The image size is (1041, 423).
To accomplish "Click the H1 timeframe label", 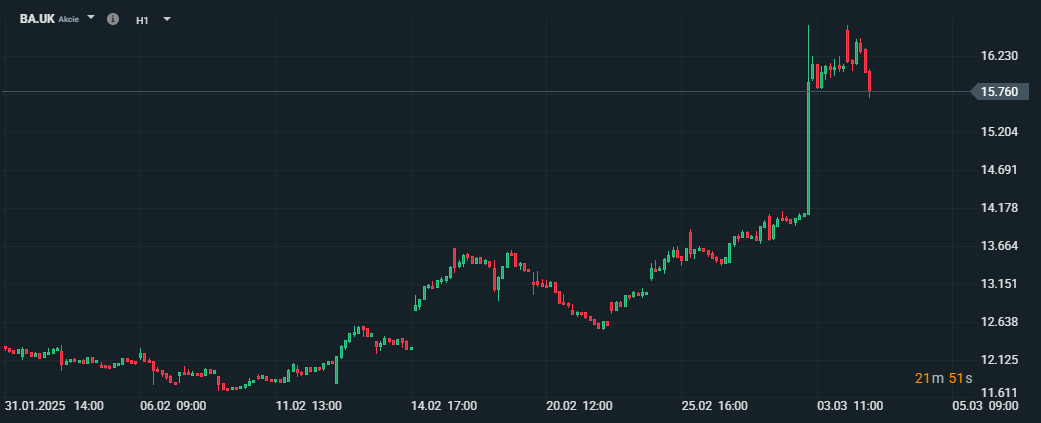I will point(142,20).
